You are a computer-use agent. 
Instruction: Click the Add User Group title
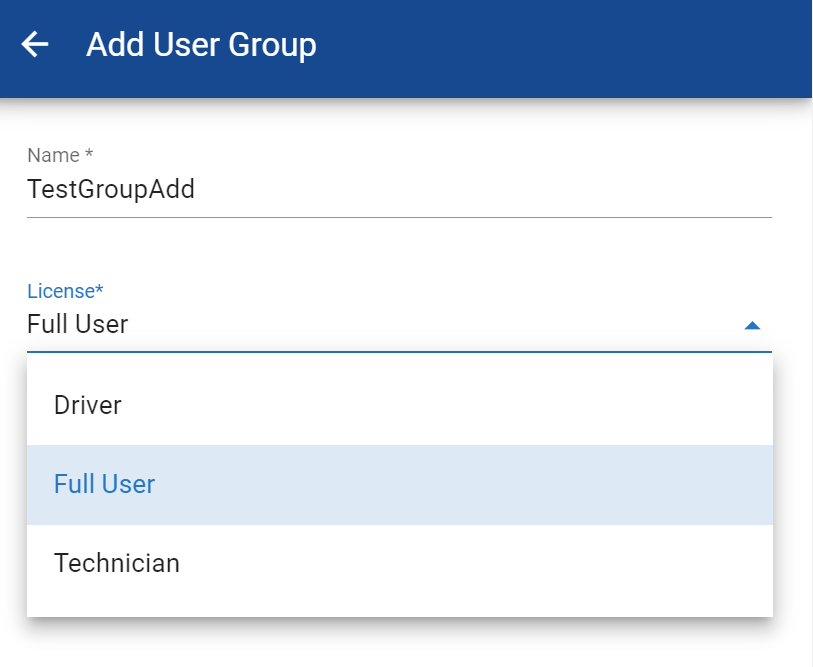[x=201, y=45]
